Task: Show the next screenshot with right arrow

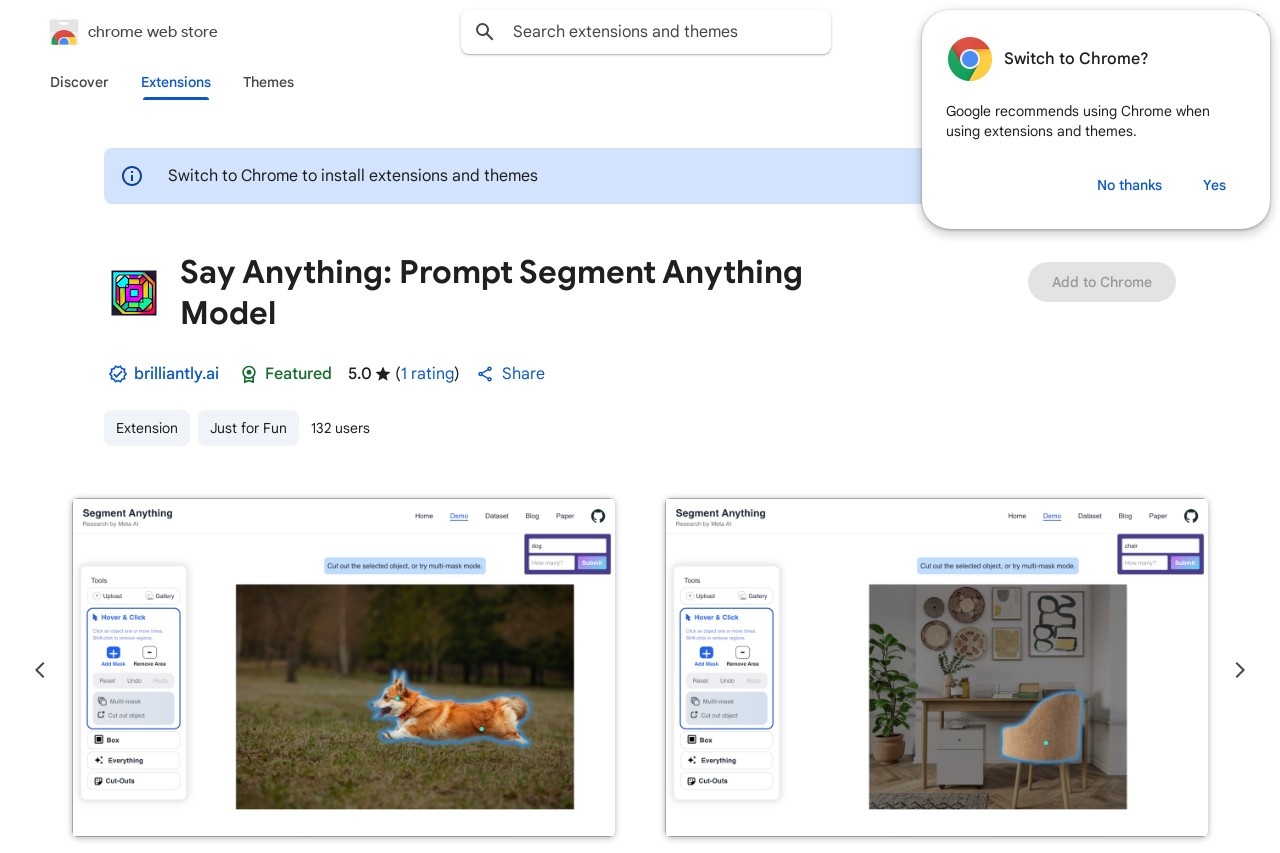Action: 1240,670
